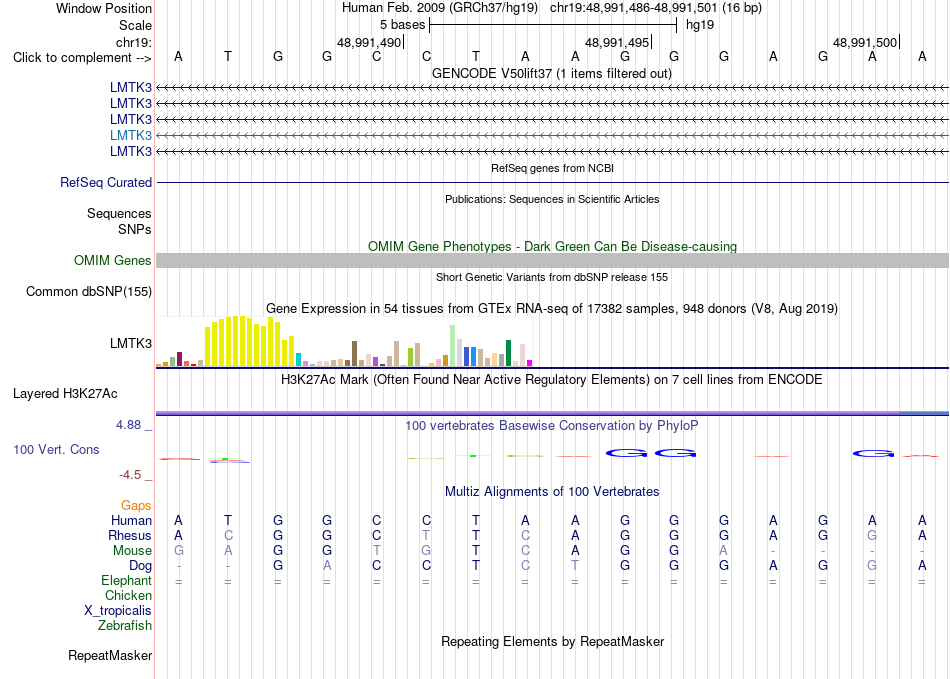Click 'Multiz Alignments of 100 Vertebrates' title
950x679 pixels.
pos(552,491)
